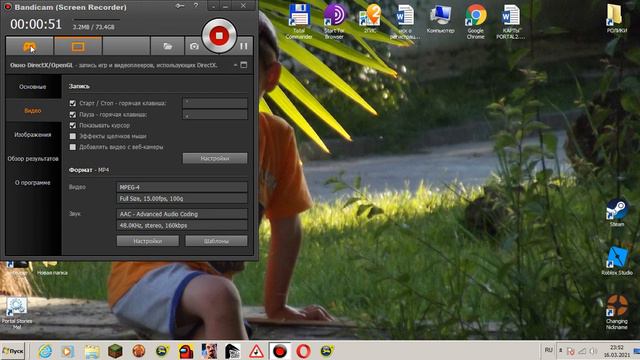
Task: Click AAC - Advanced Audio Coding field
Action: click(x=182, y=214)
